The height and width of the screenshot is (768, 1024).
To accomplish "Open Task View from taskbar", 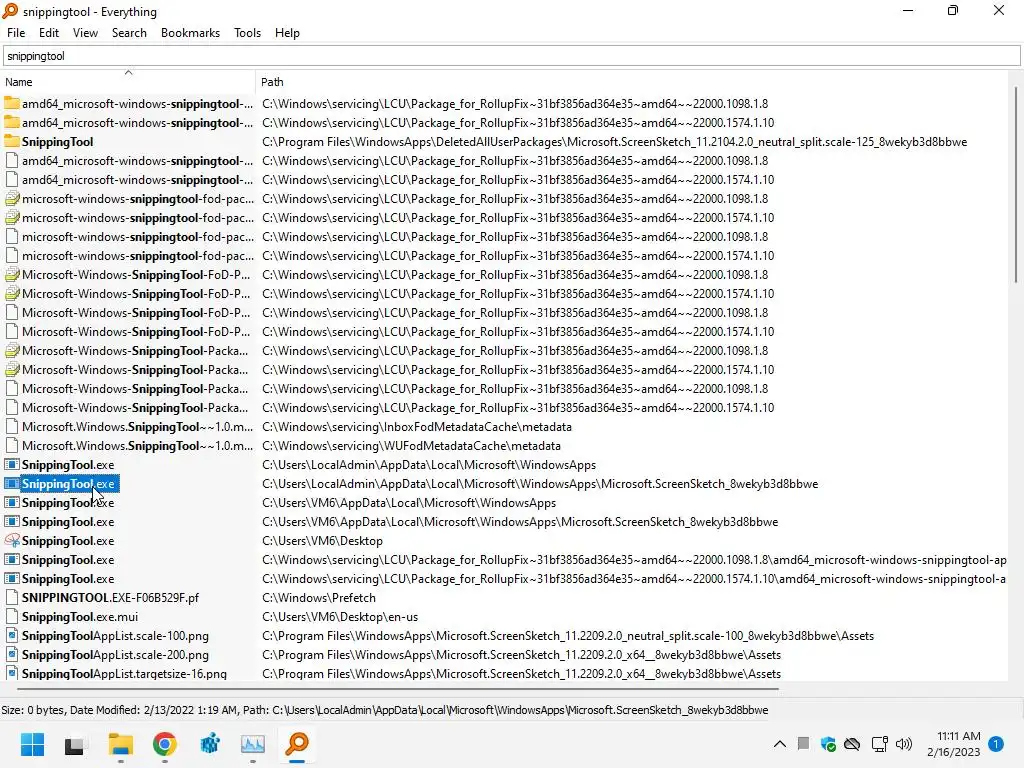I will click(74, 745).
